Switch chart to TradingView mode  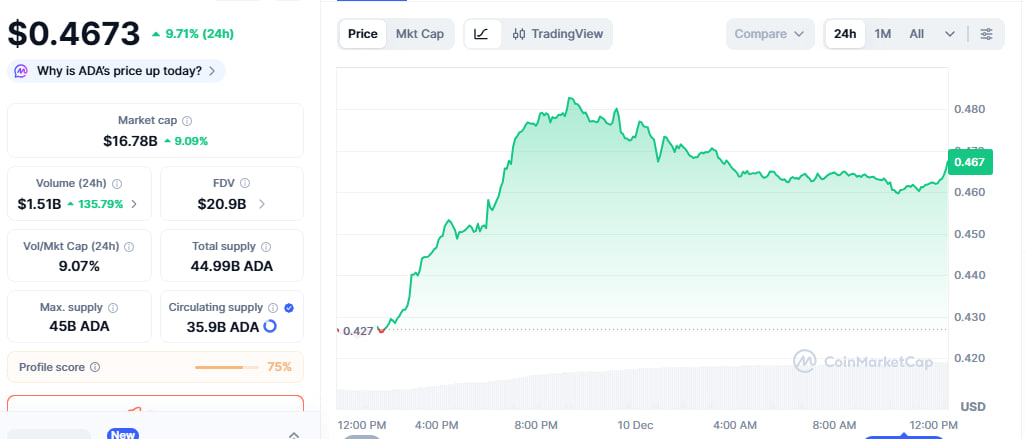[x=558, y=34]
